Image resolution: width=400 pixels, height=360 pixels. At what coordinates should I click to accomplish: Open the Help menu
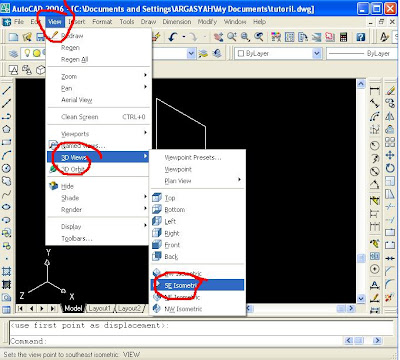(x=259, y=22)
